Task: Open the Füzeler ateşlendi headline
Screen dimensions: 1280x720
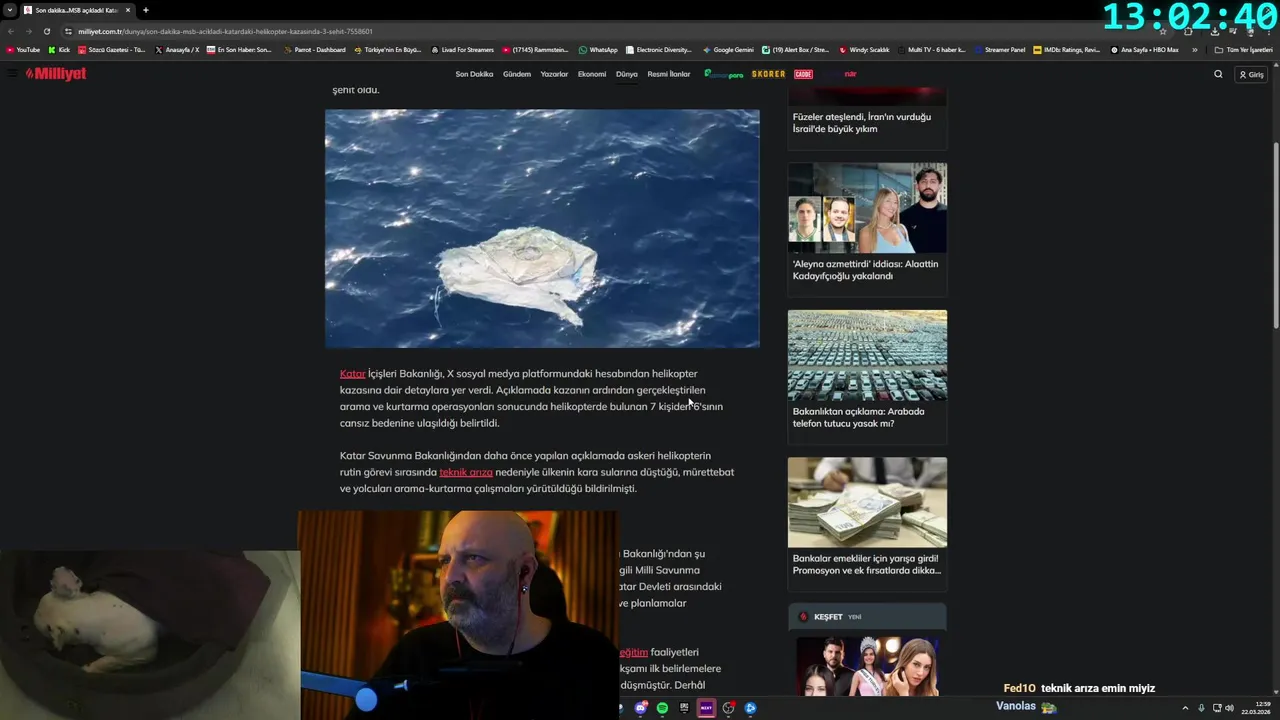Action: coord(862,123)
